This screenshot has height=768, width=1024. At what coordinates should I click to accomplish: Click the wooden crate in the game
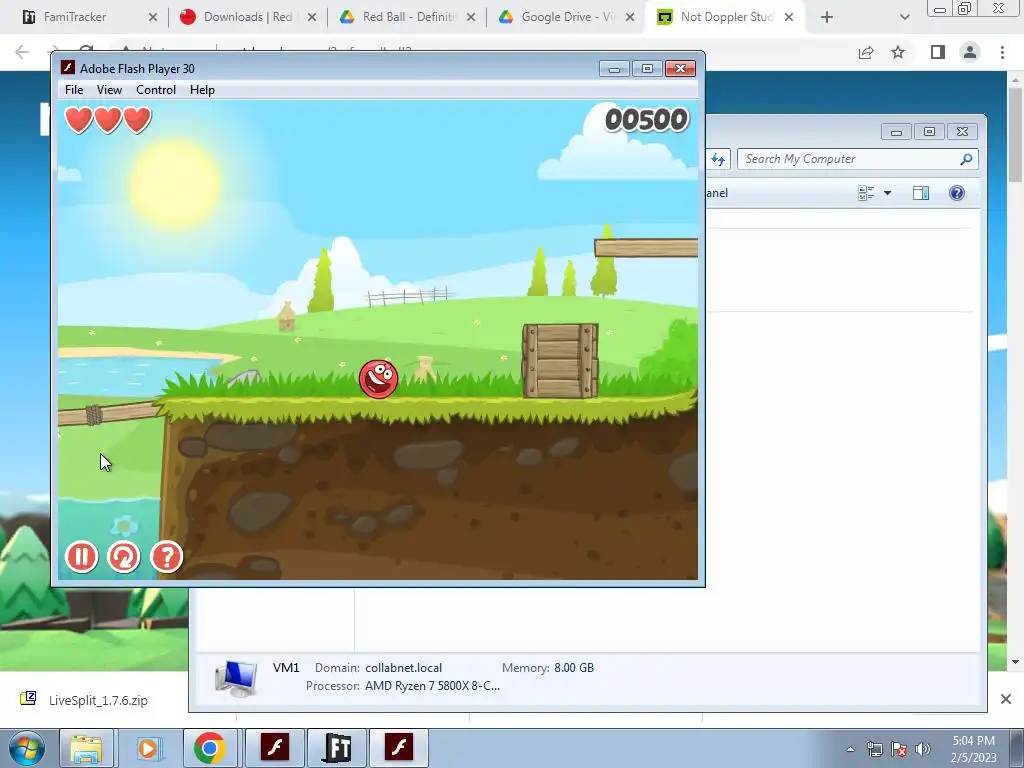click(560, 360)
